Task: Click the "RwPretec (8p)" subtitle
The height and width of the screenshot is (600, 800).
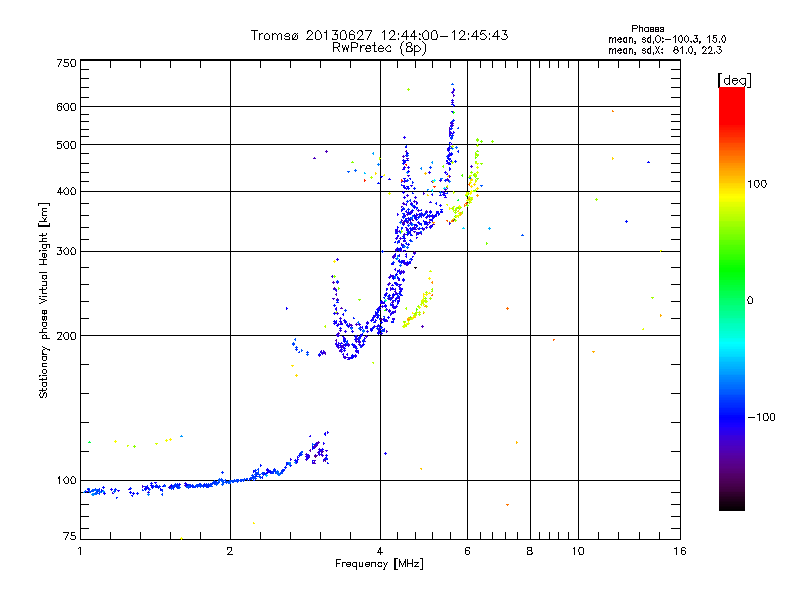Action: click(x=379, y=48)
